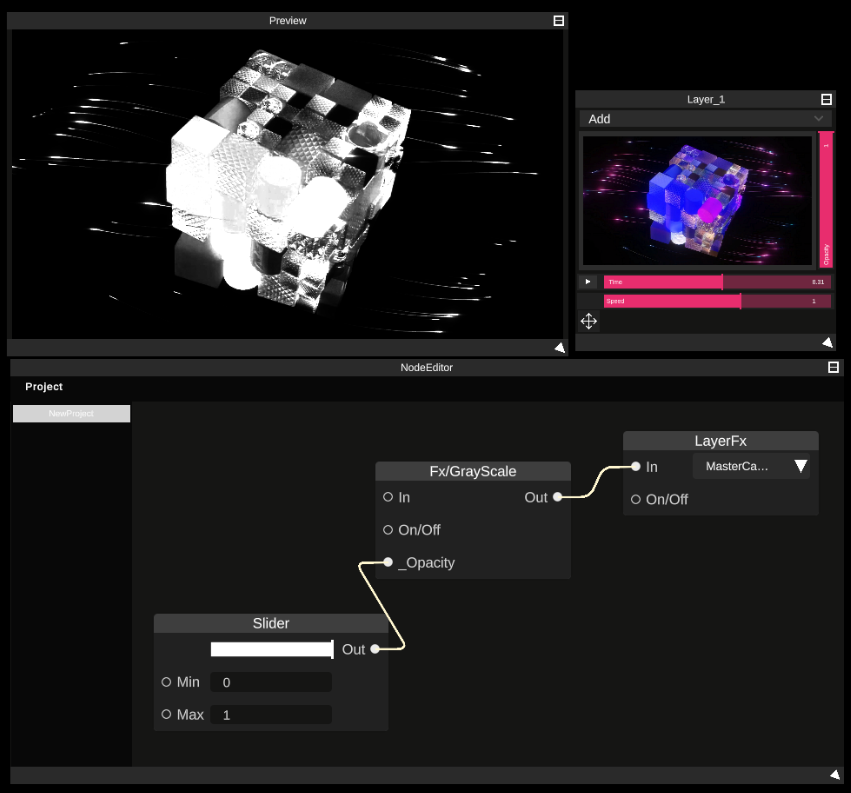Toggle On/Off on the LayerFx node
The width and height of the screenshot is (851, 793).
(x=636, y=499)
